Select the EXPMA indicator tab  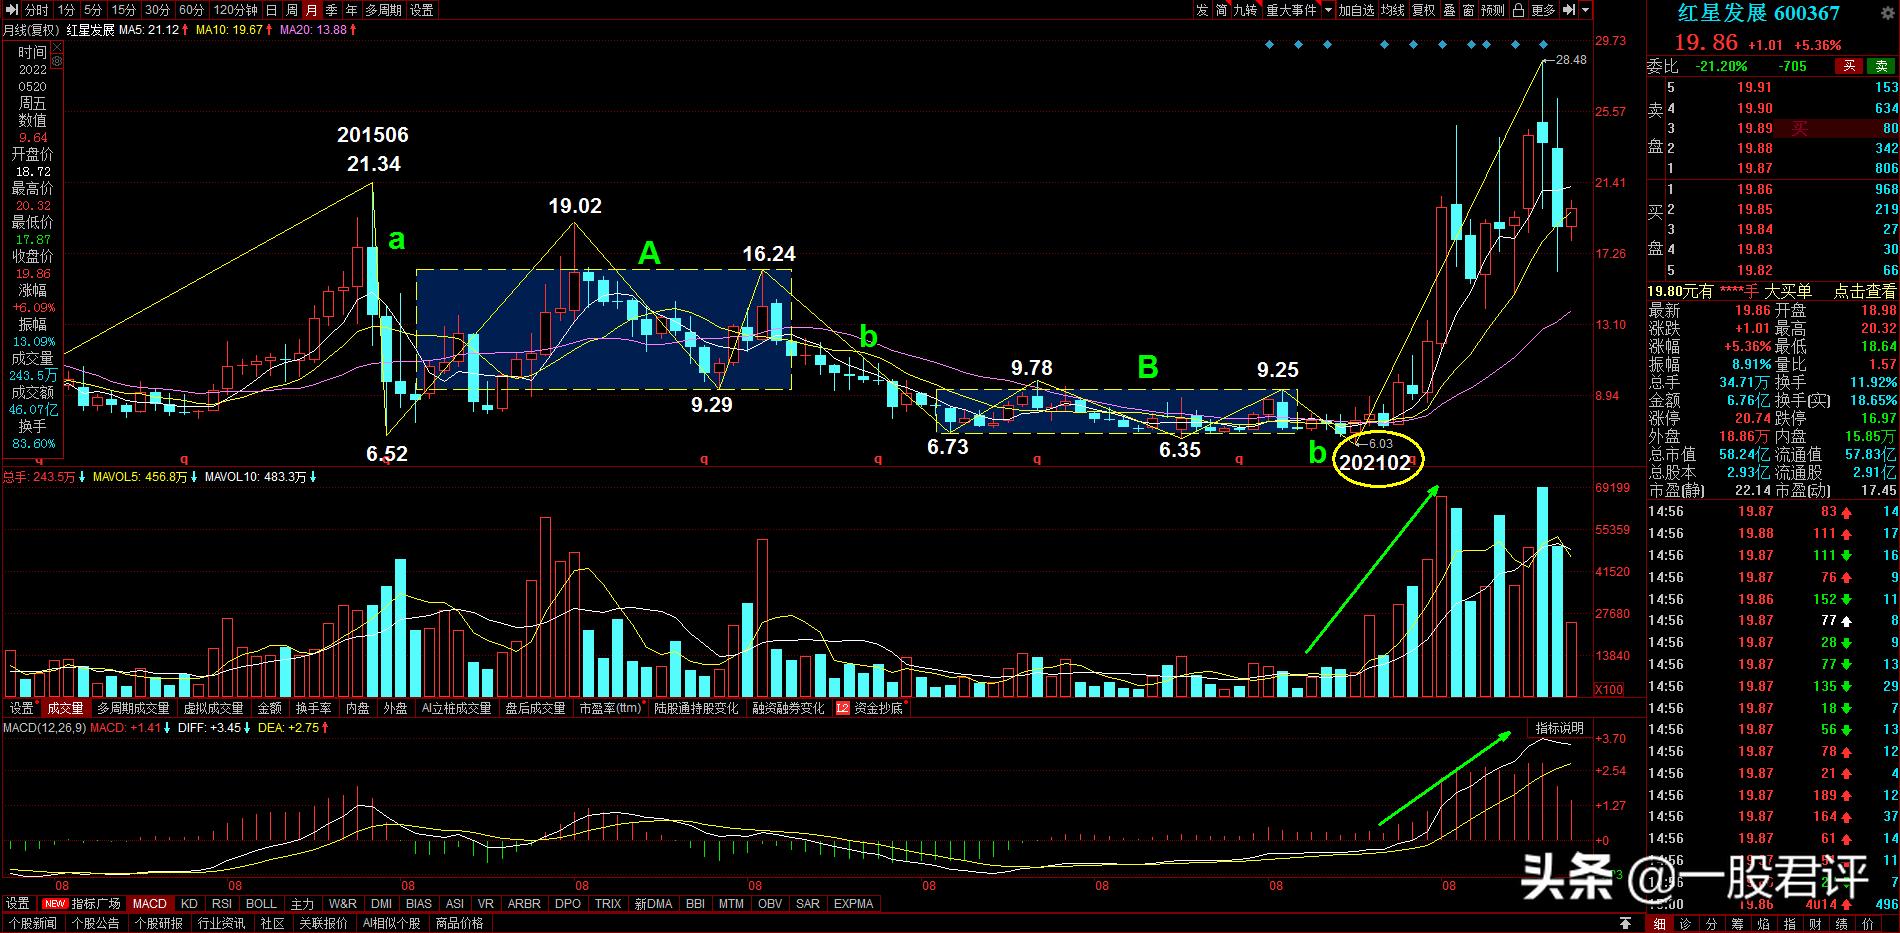853,903
